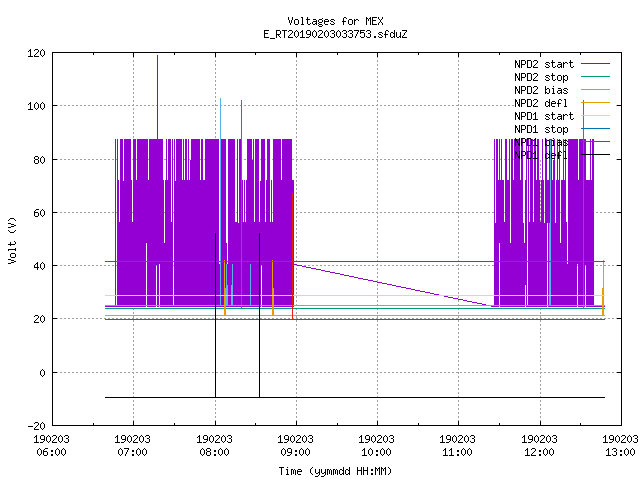This screenshot has height=480, width=640.
Task: Click the 'NPD1 defl' legend label
Action: click(541, 156)
